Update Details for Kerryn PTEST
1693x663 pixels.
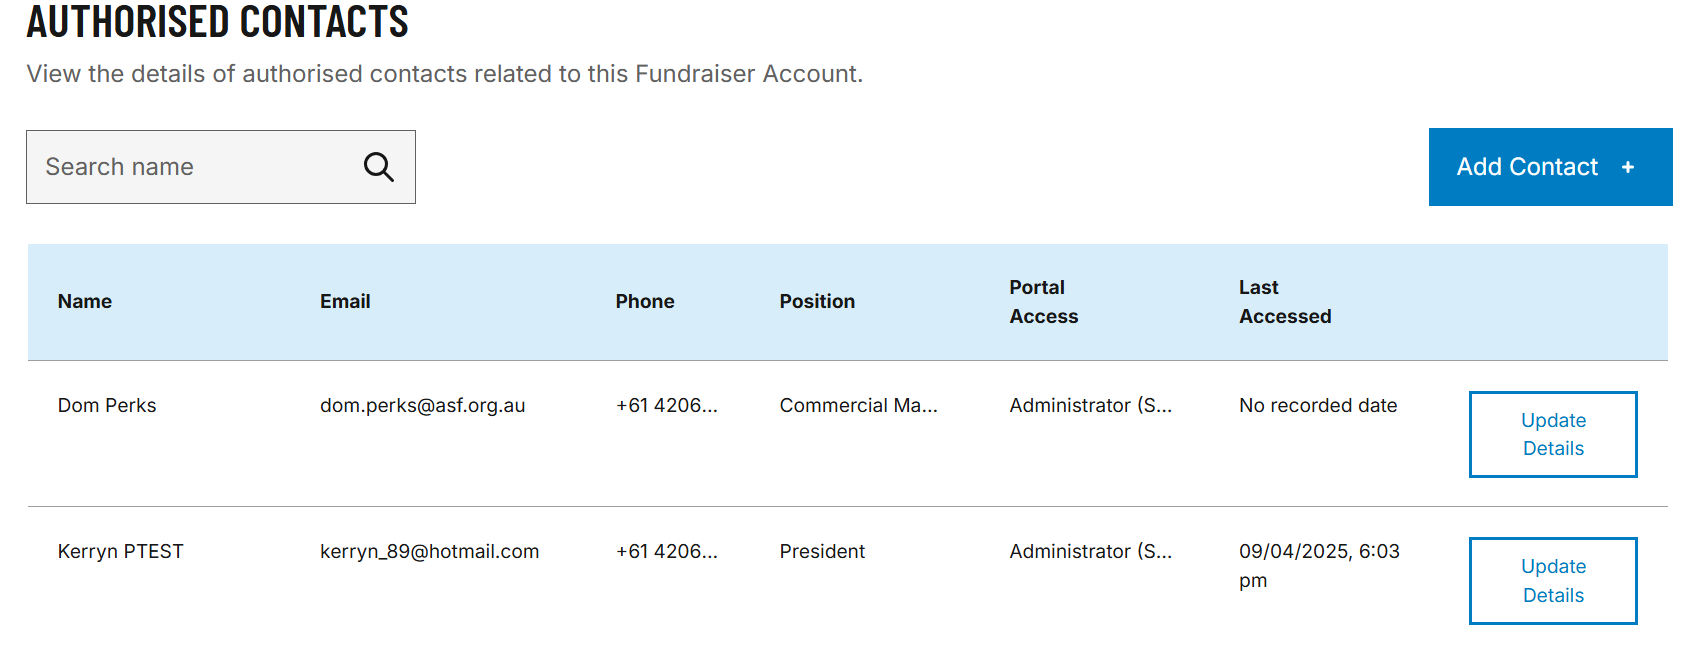[1553, 581]
